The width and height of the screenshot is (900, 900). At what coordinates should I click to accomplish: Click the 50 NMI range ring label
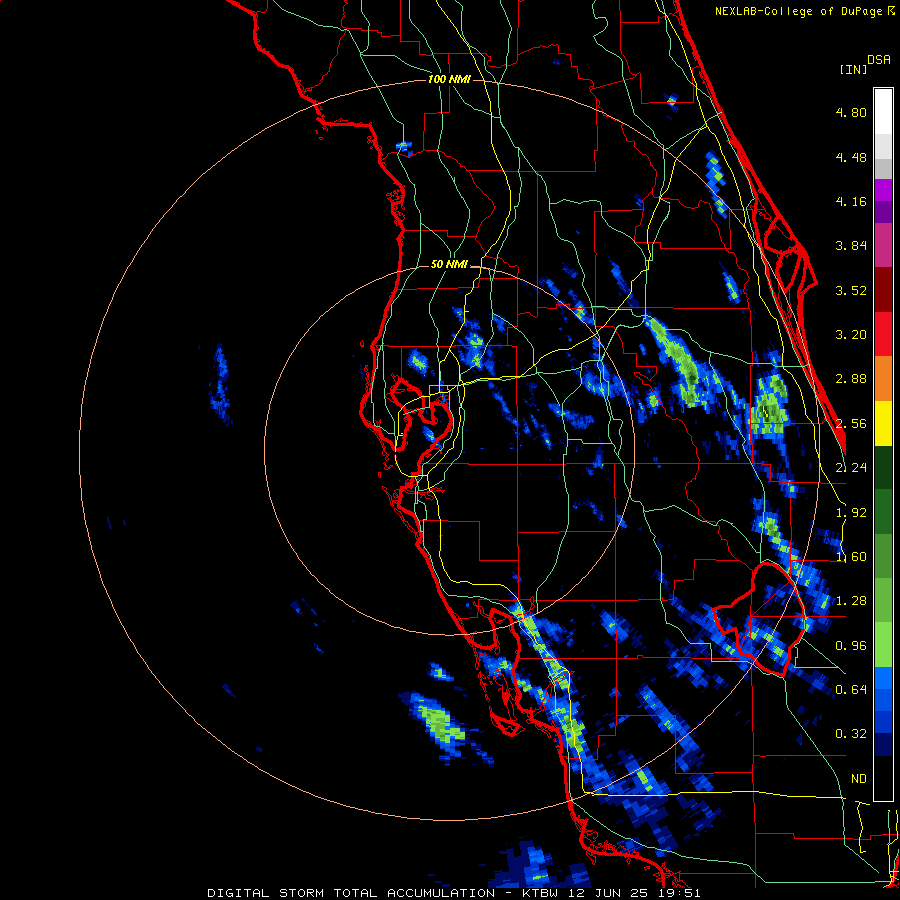coord(449,265)
